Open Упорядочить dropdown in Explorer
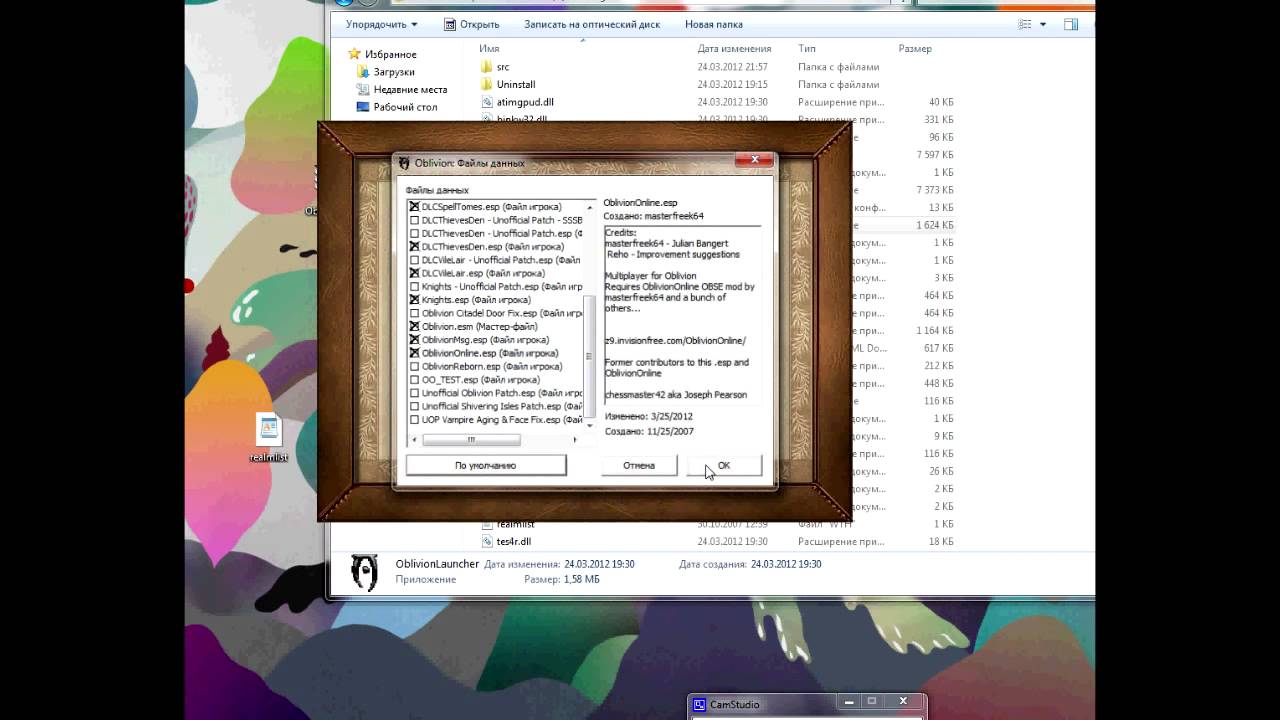 tap(382, 24)
